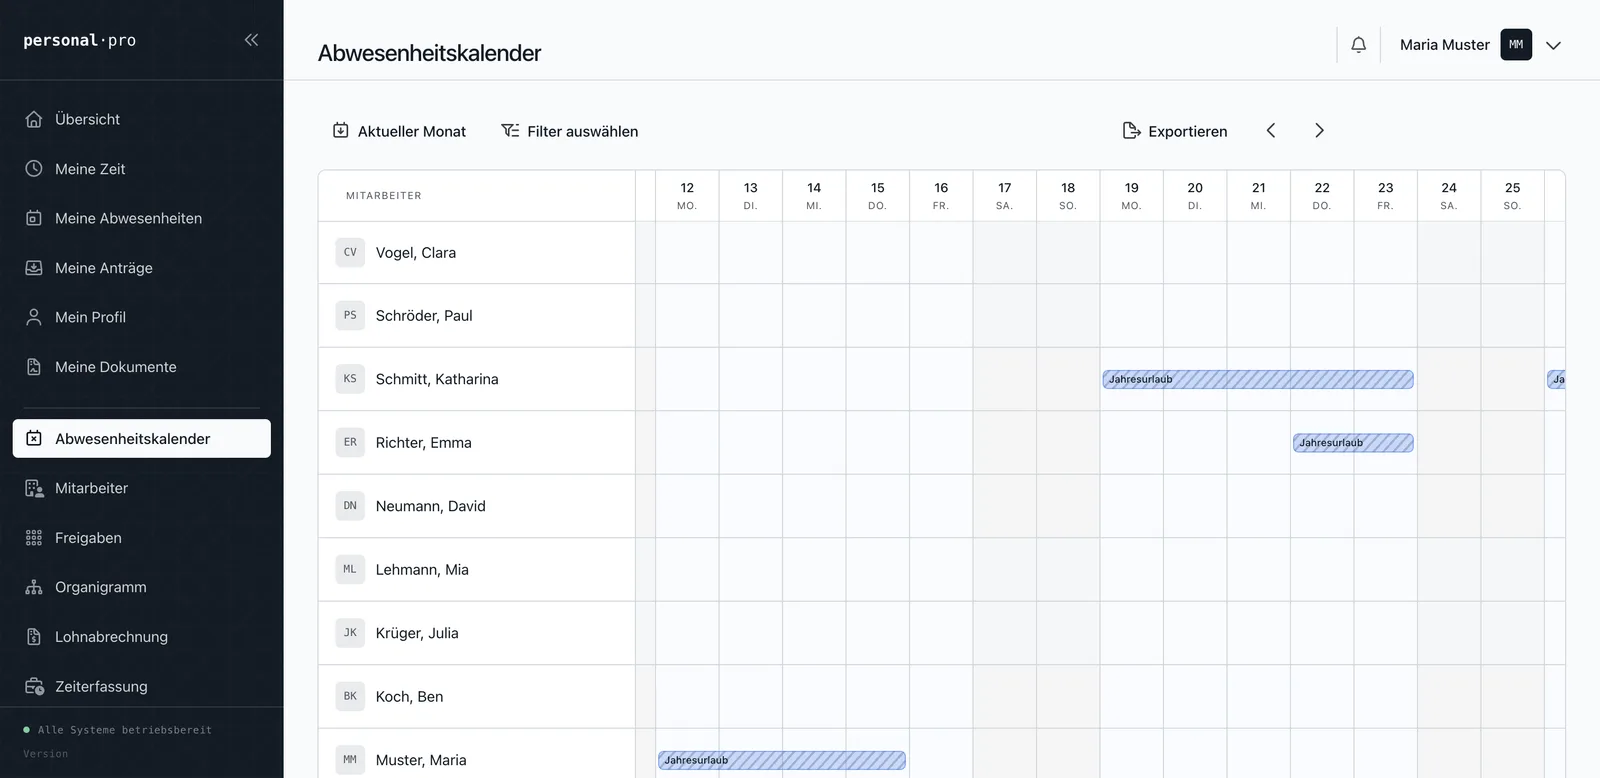Open Richter, Emma Jahresurlaub entry

pyautogui.click(x=1353, y=443)
